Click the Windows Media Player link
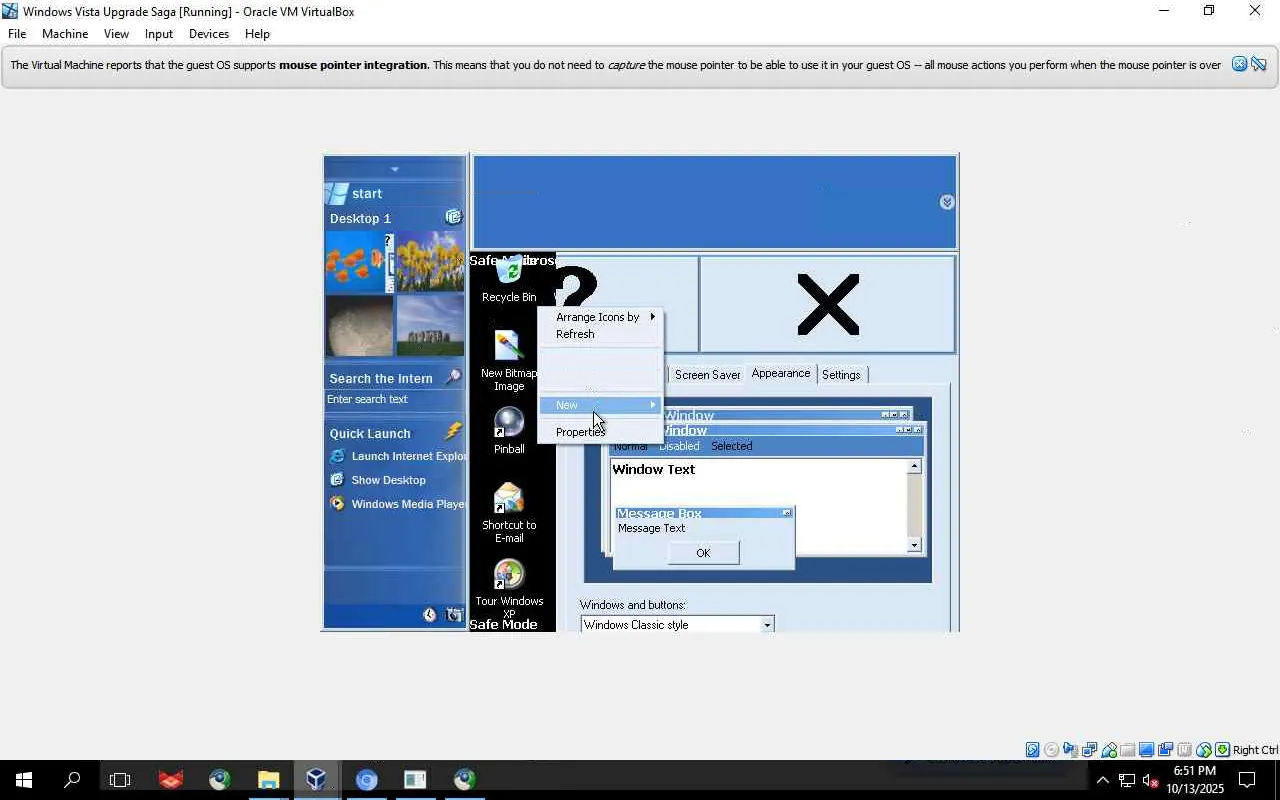This screenshot has height=800, width=1280. point(408,504)
